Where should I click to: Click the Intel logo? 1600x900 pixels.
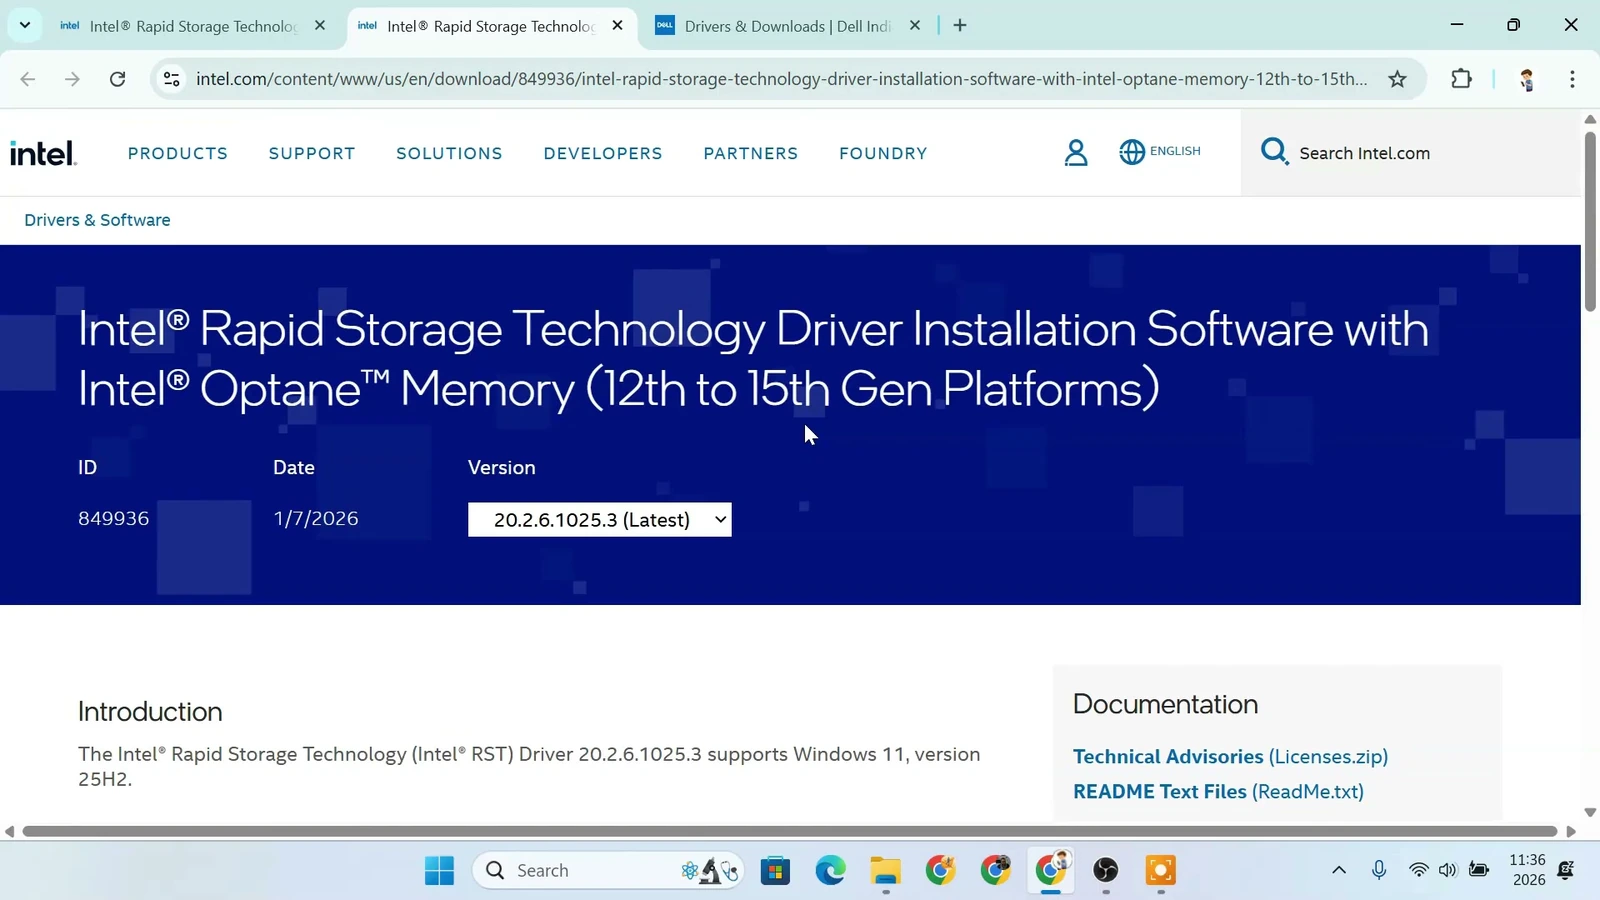43,153
